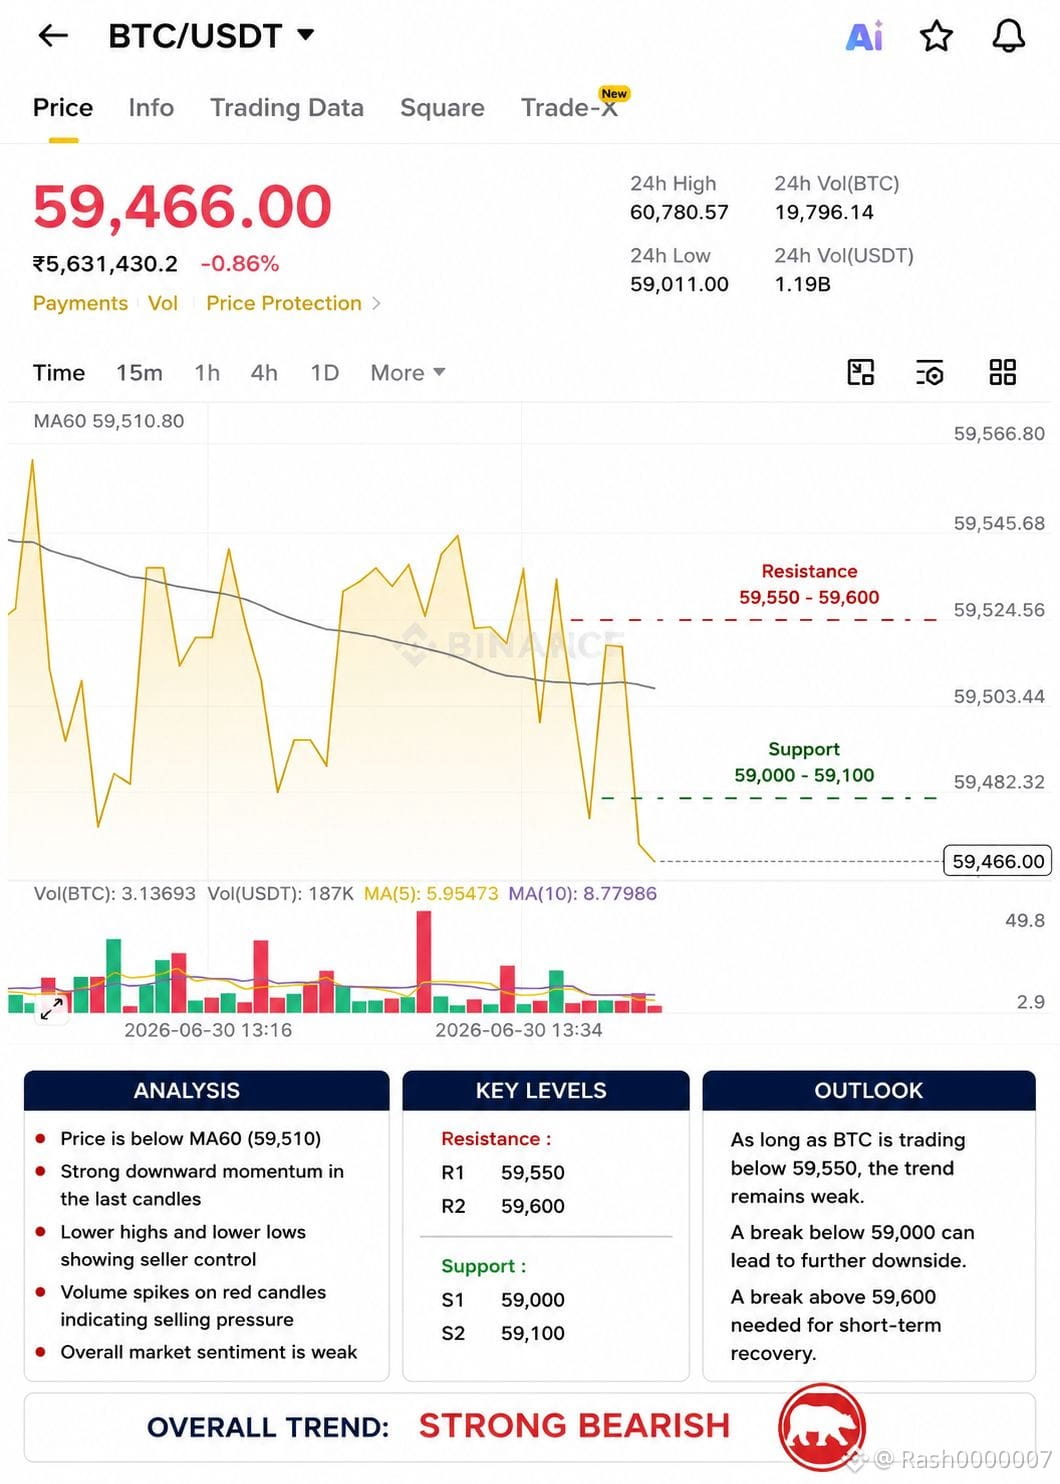
Task: Click the red bear icon
Action: point(822,1428)
